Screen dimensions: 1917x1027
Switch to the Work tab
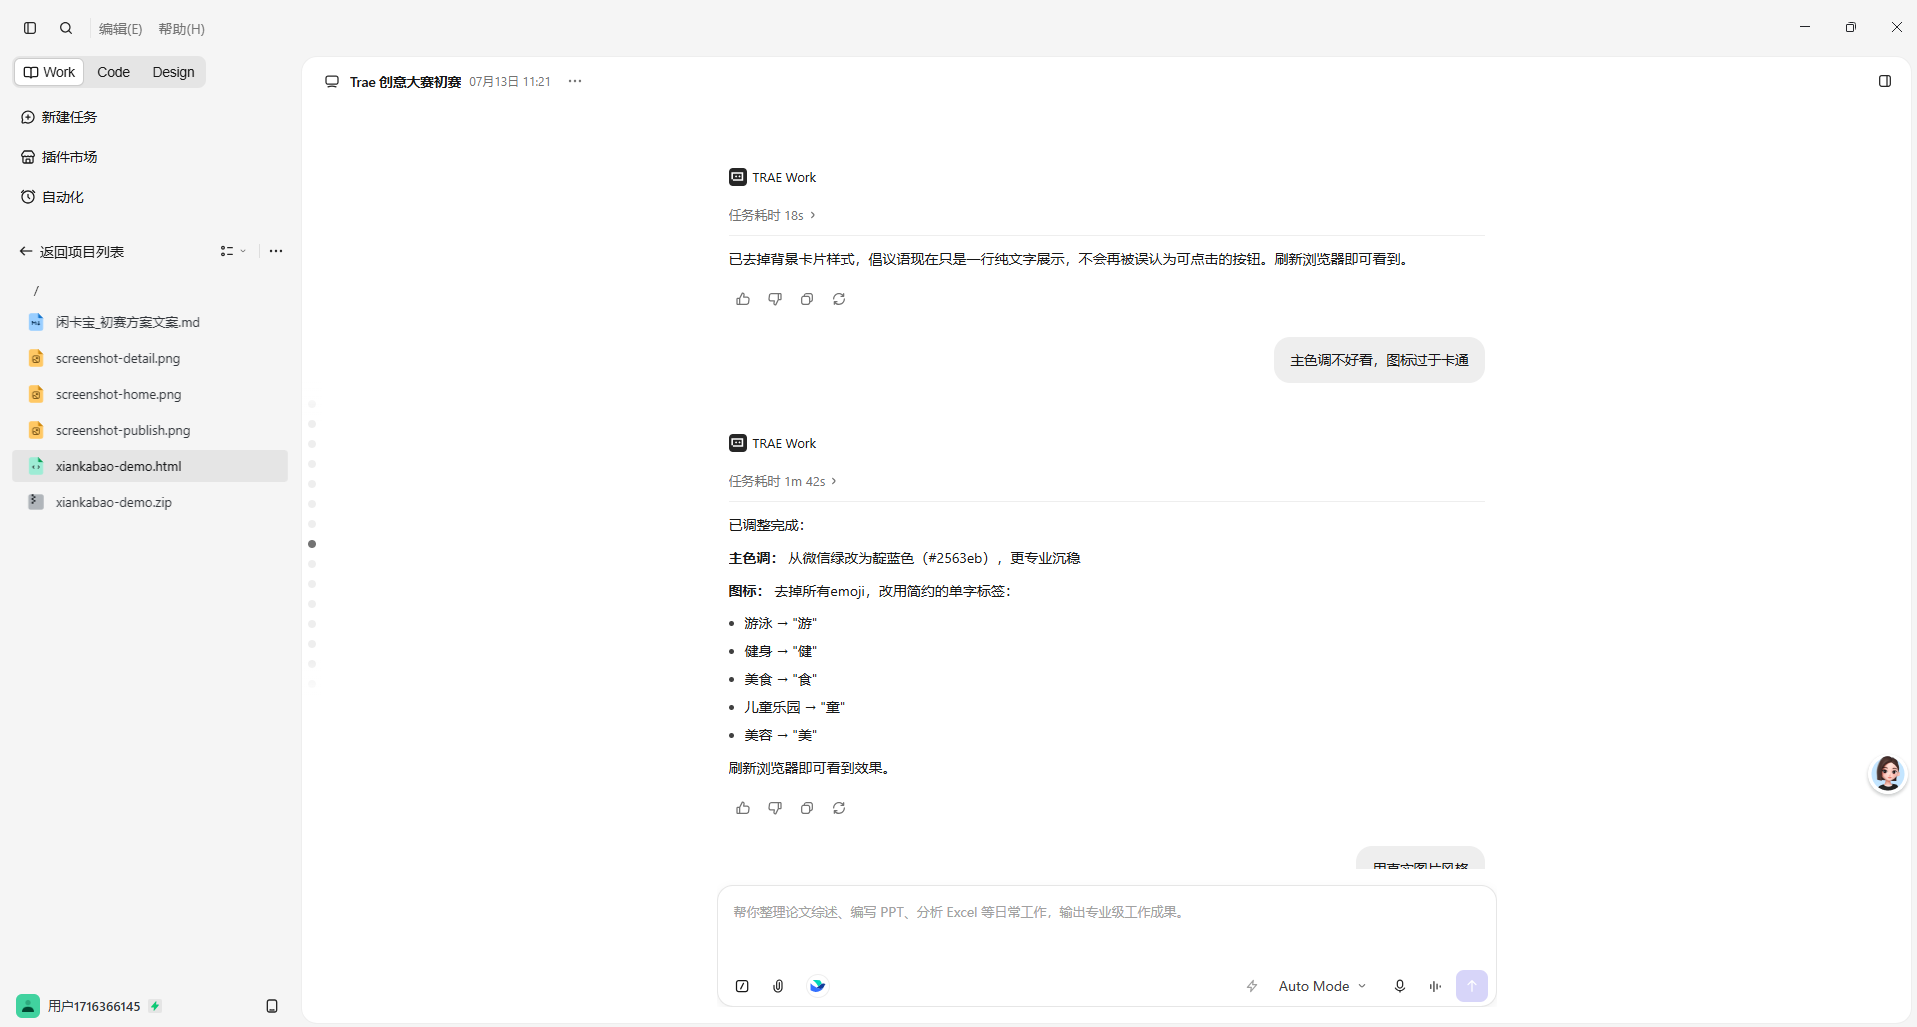[x=49, y=72]
